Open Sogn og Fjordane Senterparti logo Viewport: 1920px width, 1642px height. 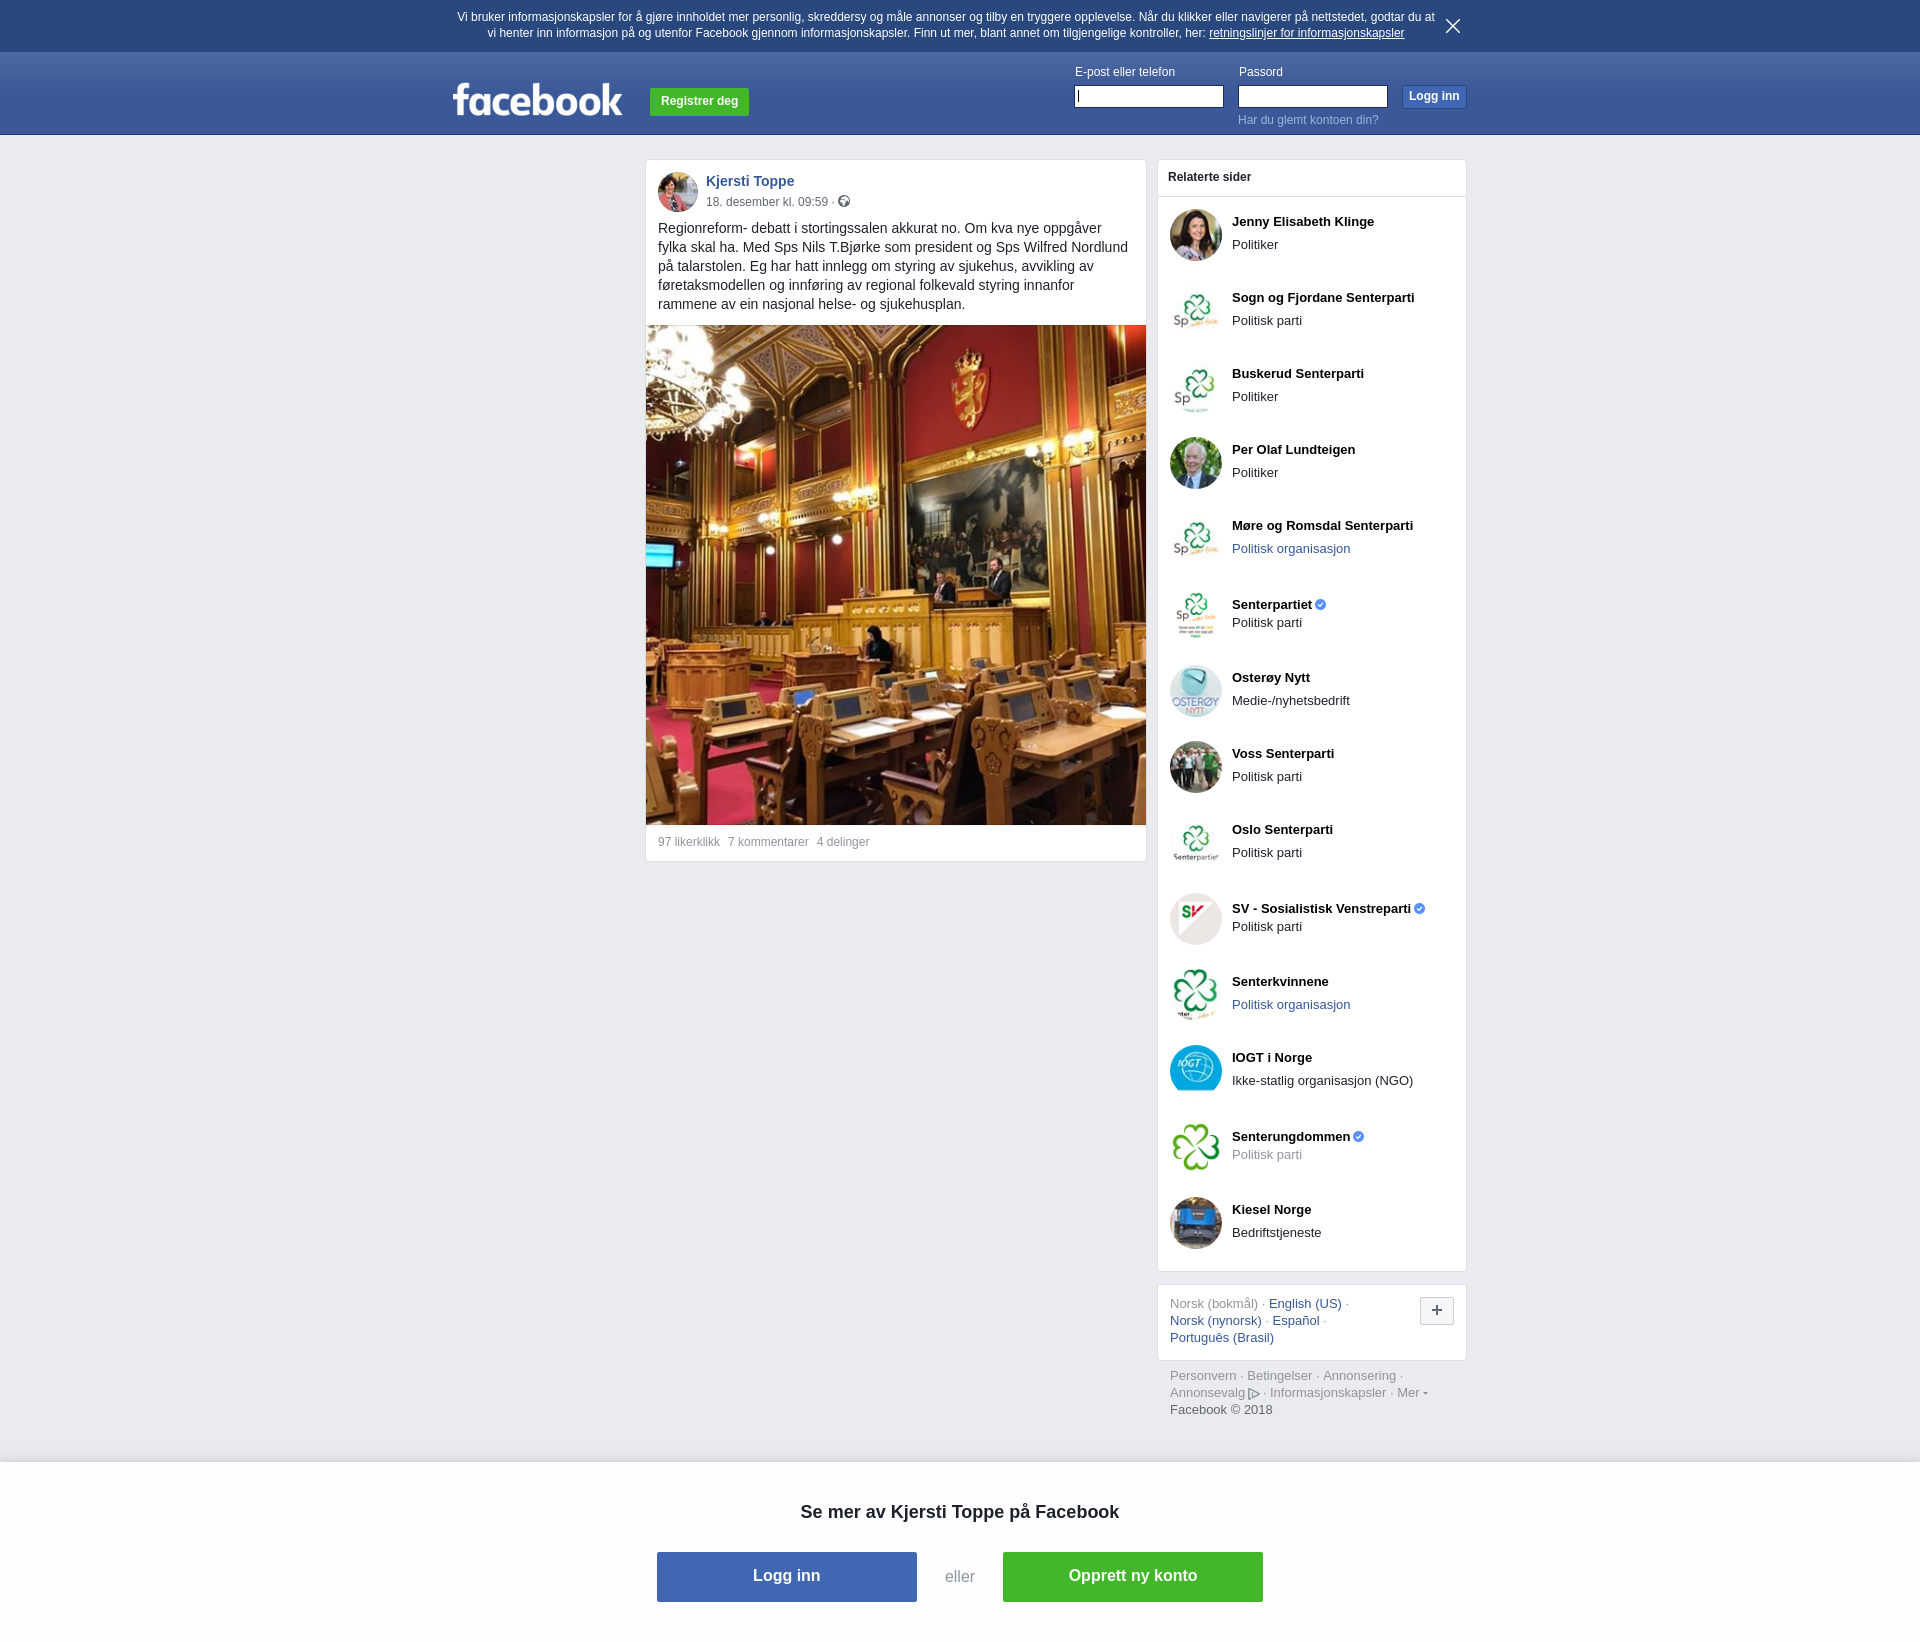click(x=1196, y=311)
